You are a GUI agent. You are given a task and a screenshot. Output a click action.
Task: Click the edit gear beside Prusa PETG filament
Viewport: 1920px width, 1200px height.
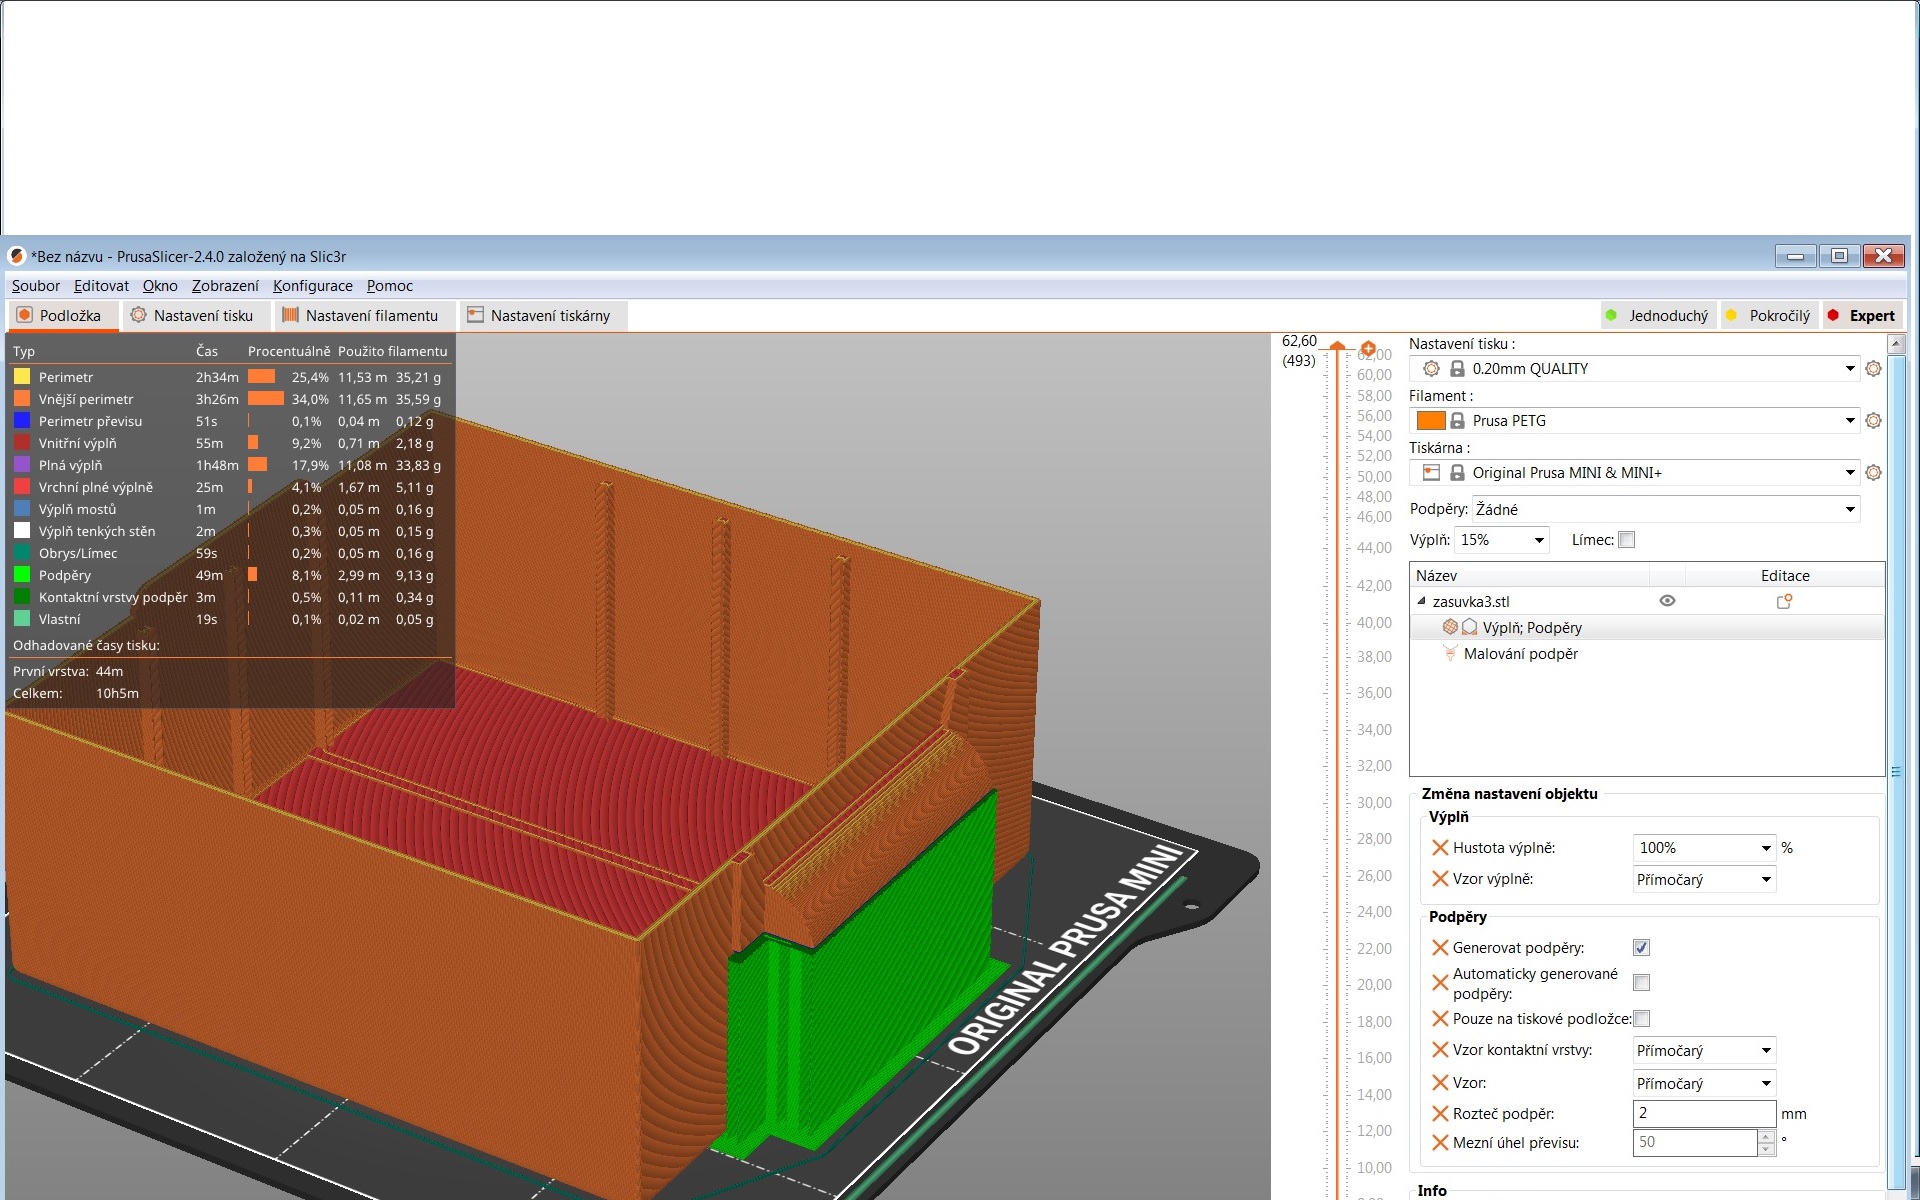coord(1873,421)
